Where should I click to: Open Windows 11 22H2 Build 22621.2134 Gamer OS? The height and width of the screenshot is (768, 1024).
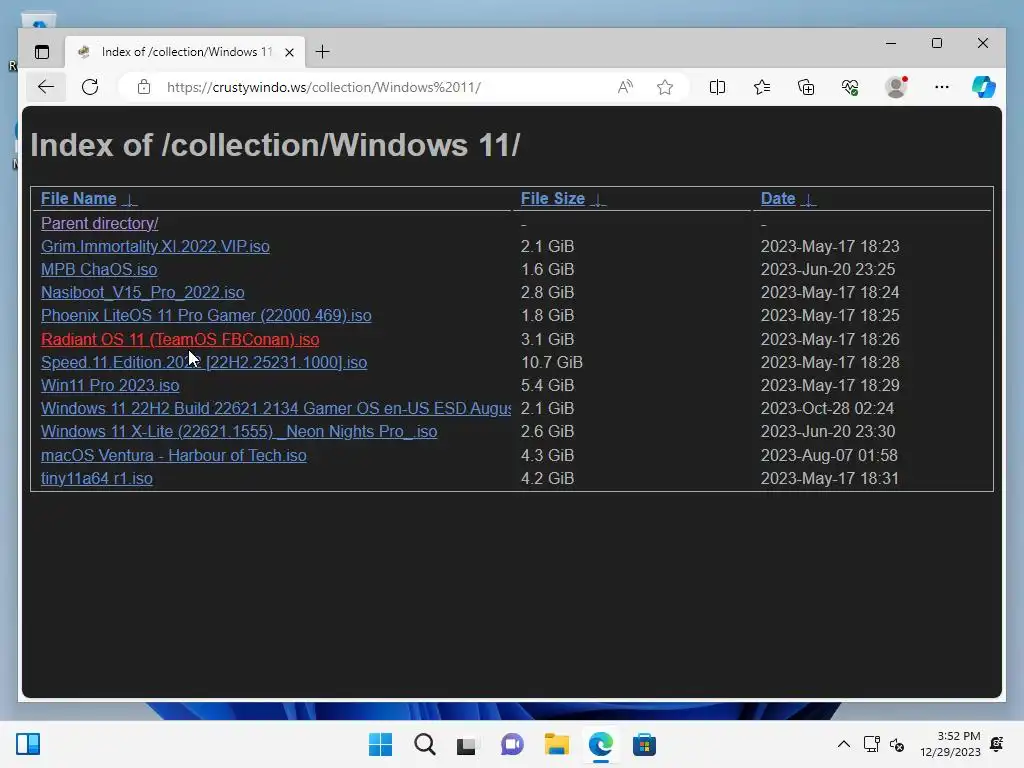click(x=276, y=408)
